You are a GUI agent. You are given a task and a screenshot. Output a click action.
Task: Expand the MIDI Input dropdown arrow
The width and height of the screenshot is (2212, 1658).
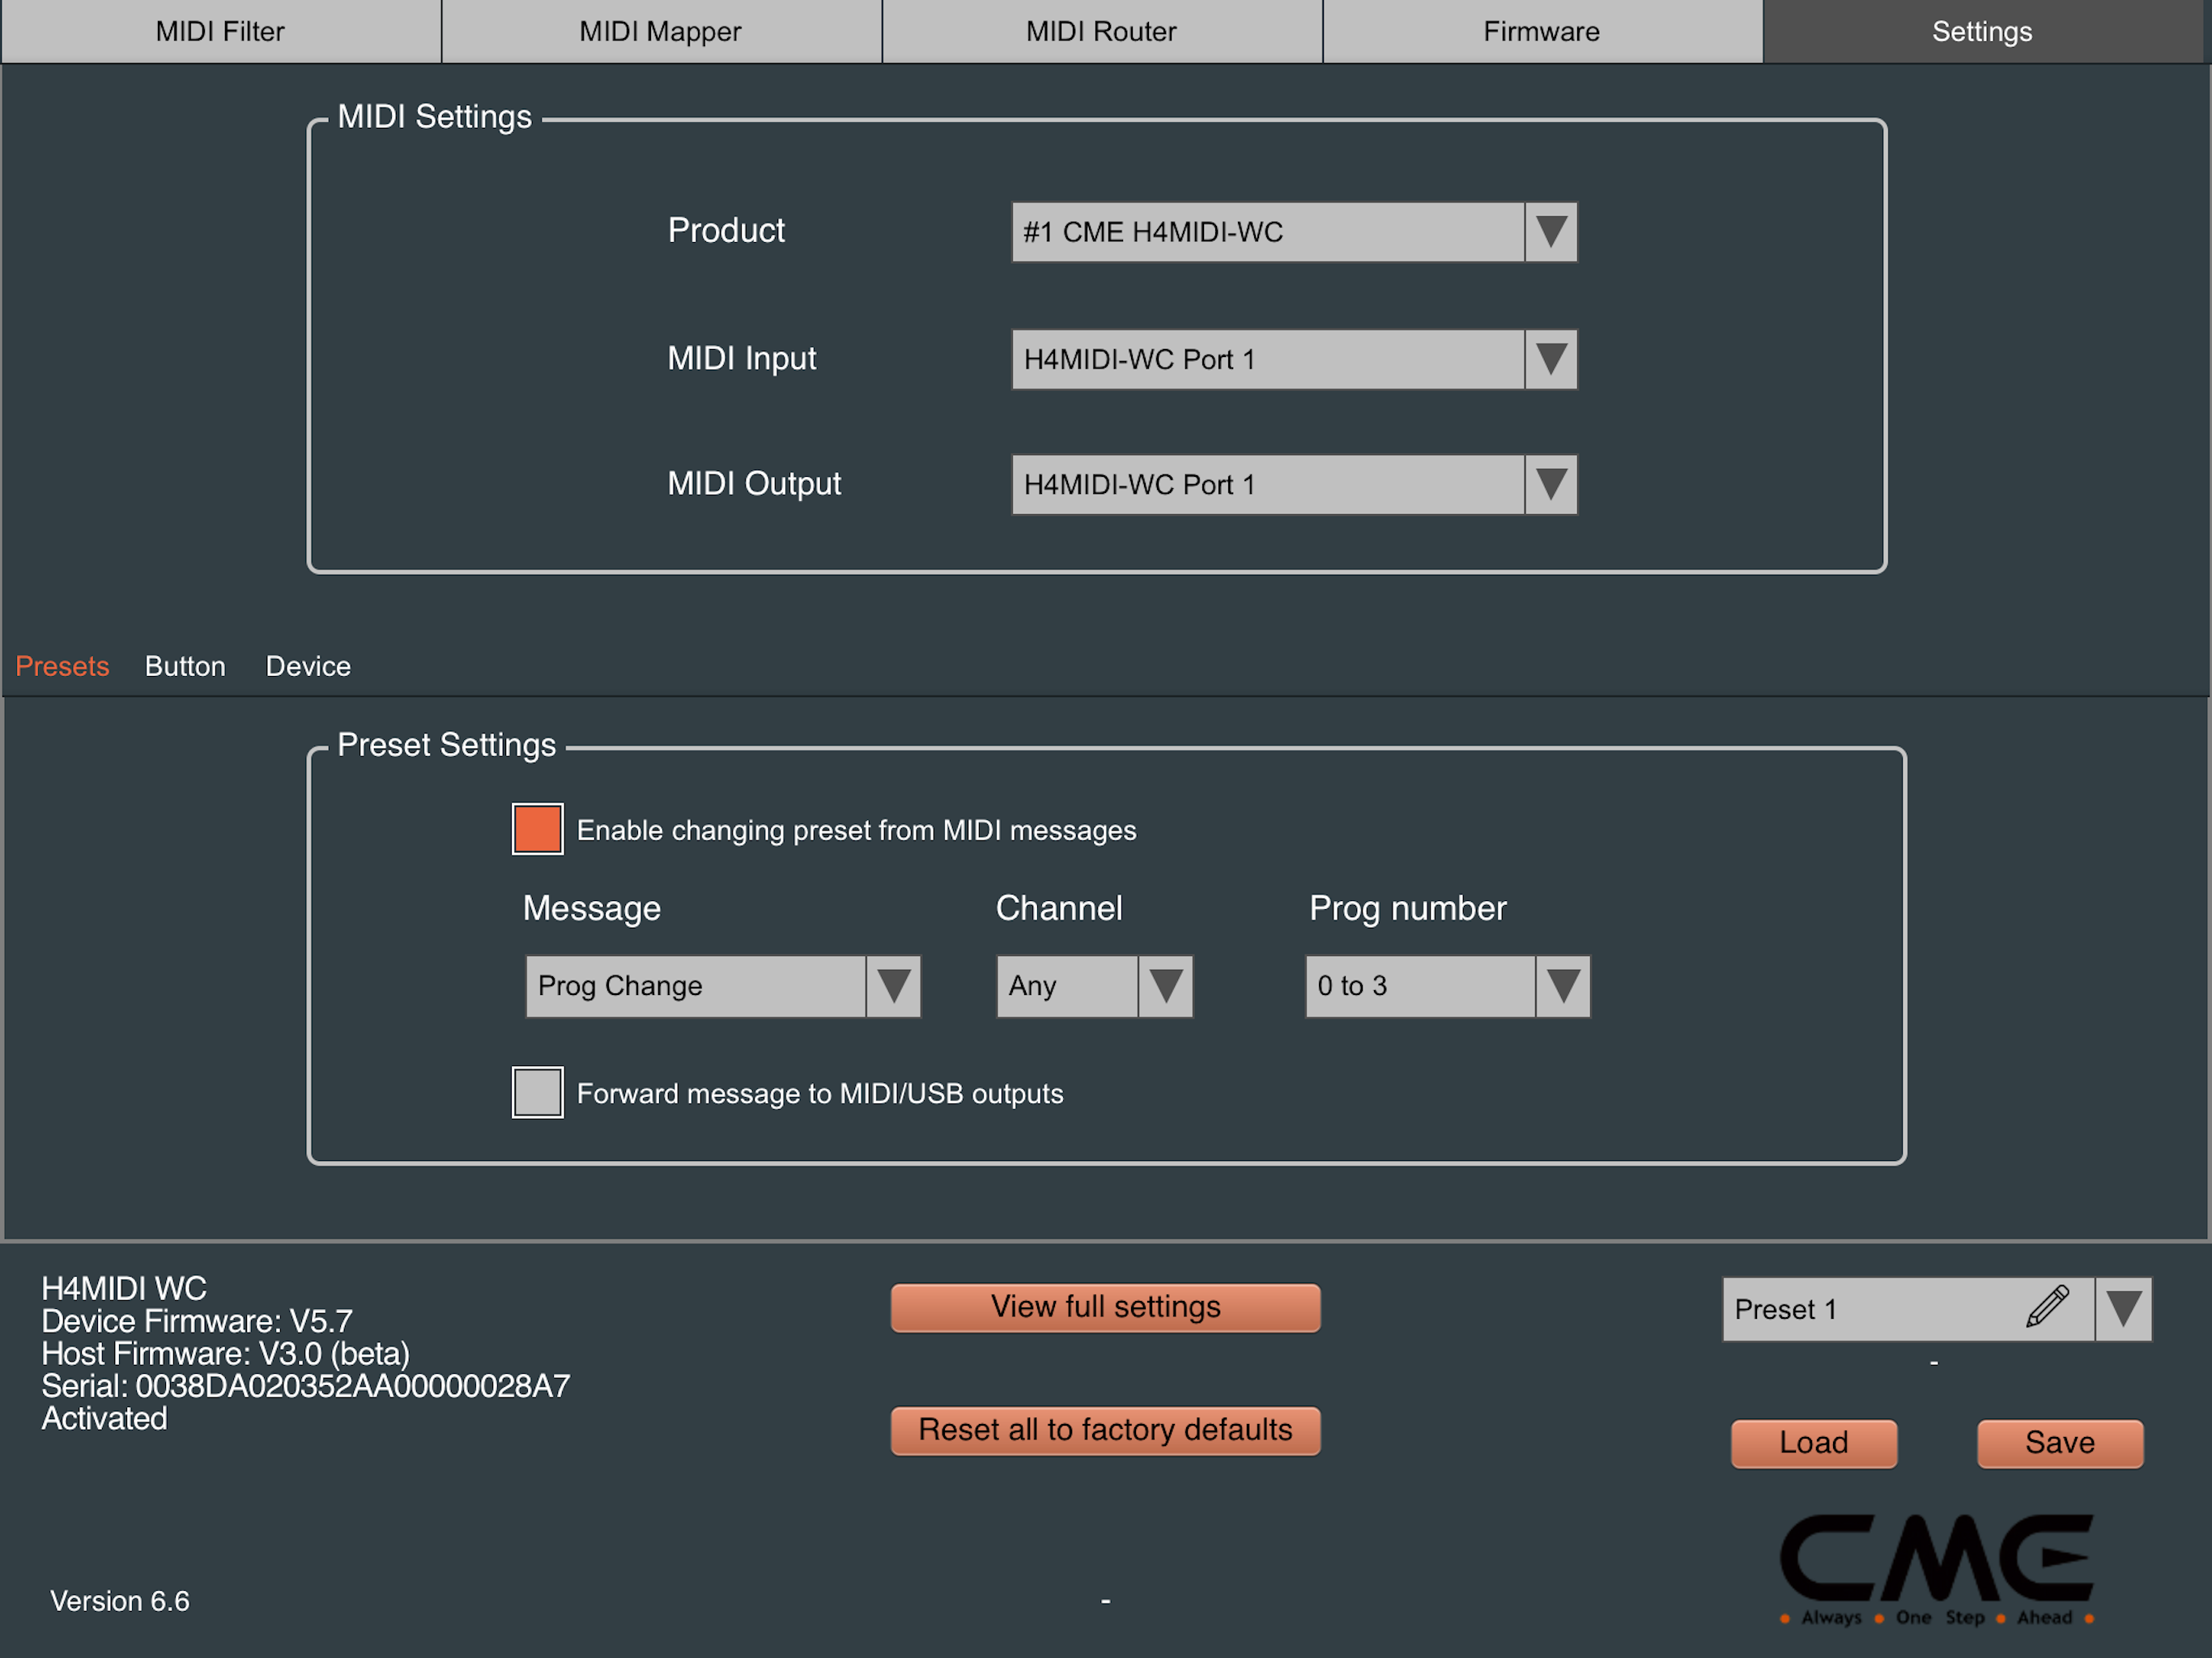pyautogui.click(x=1551, y=359)
